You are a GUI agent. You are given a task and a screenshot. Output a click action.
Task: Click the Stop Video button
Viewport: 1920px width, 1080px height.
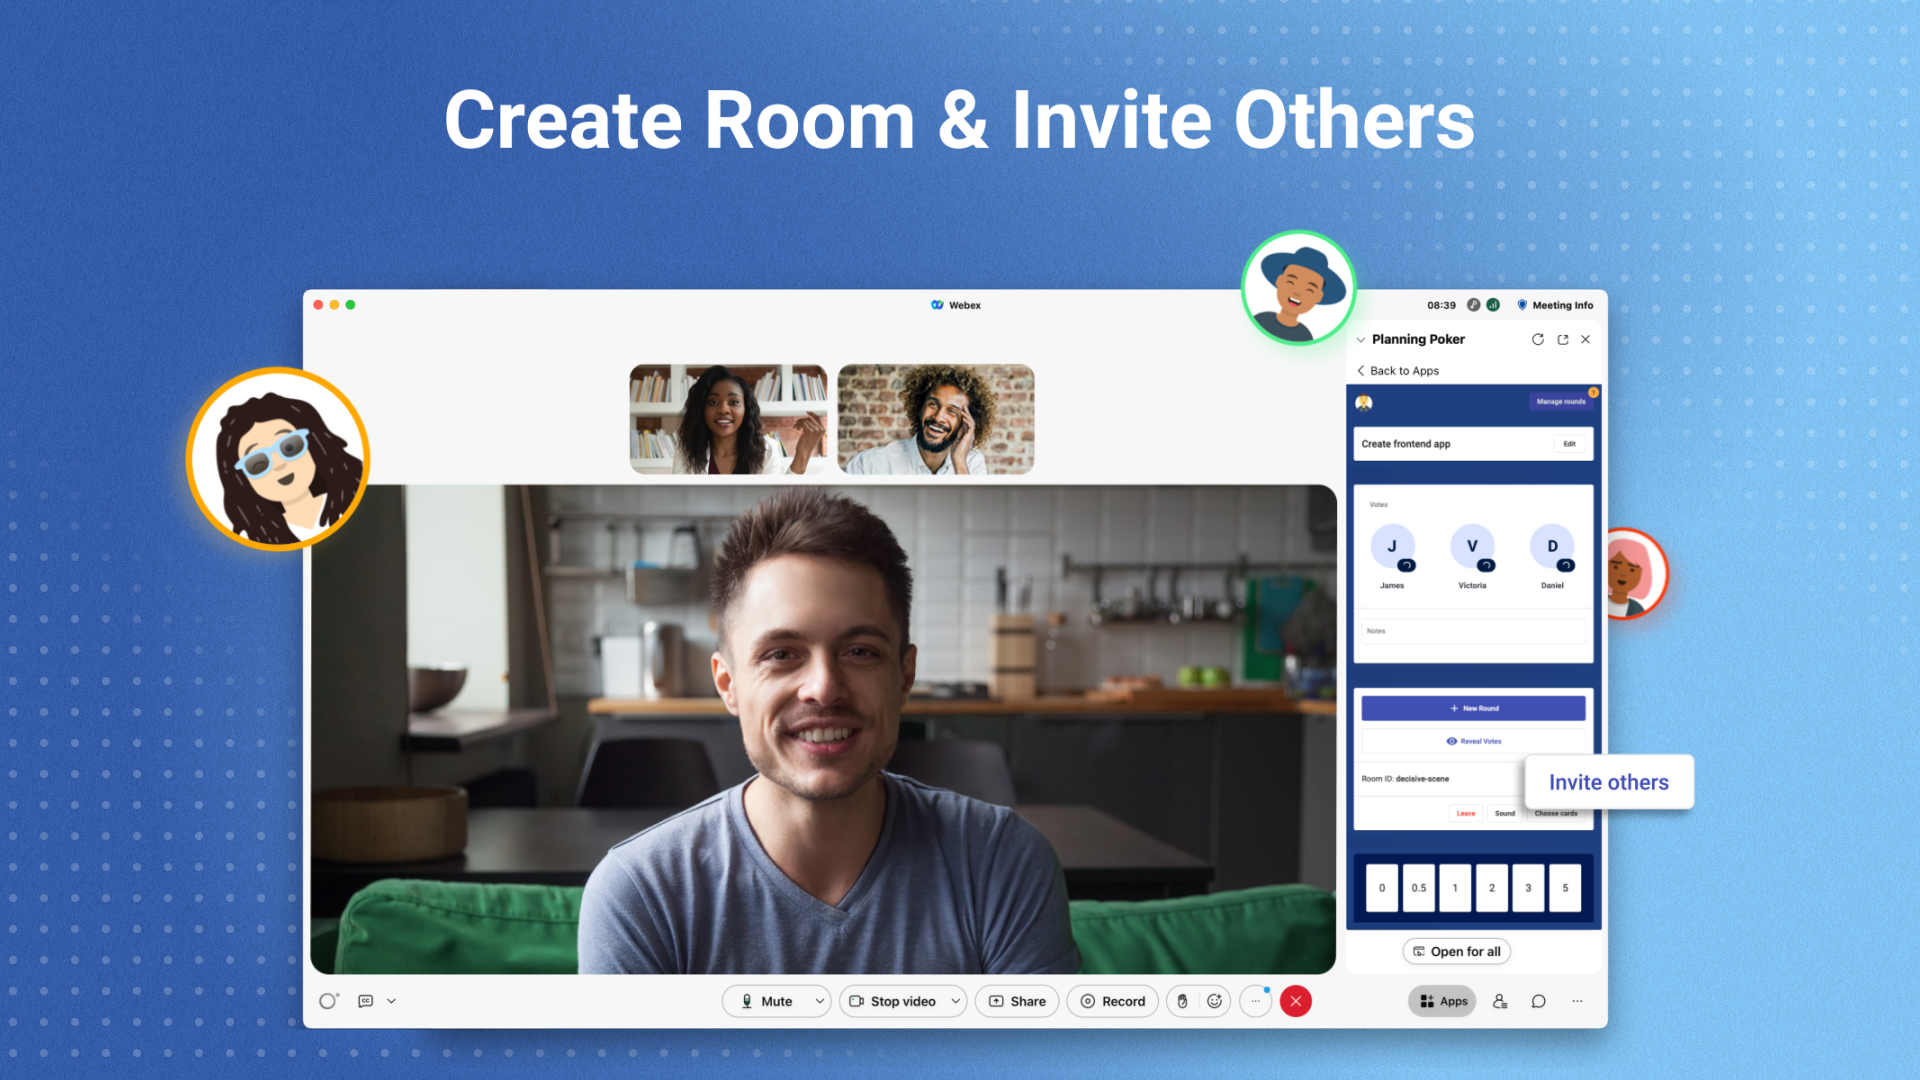903,1001
